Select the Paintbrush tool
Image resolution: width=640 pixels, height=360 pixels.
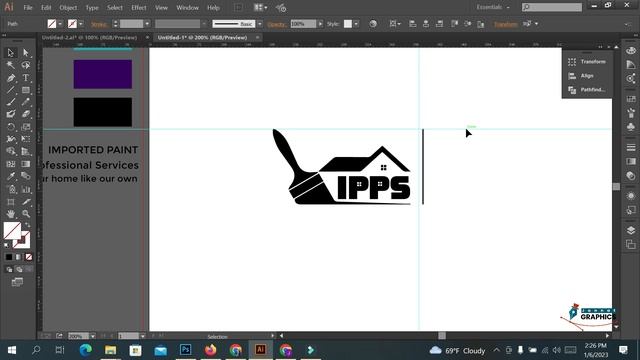(11, 102)
